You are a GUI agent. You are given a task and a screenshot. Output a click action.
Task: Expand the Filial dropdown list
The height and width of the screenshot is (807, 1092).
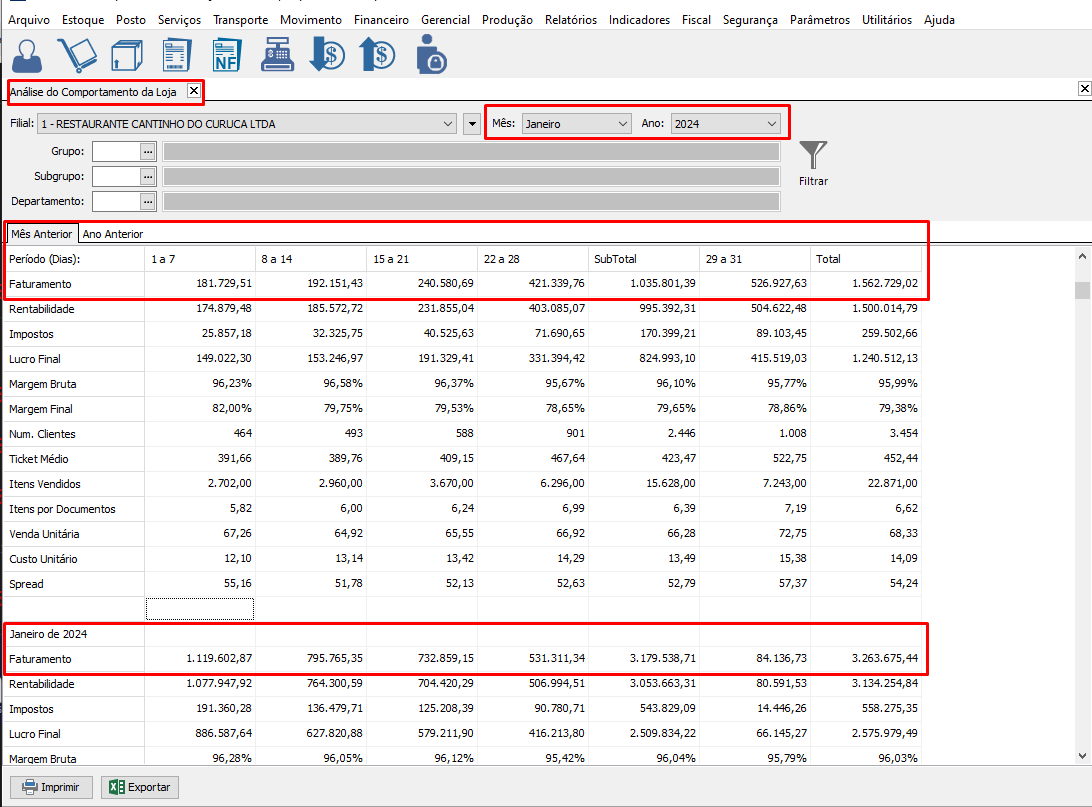[x=447, y=124]
